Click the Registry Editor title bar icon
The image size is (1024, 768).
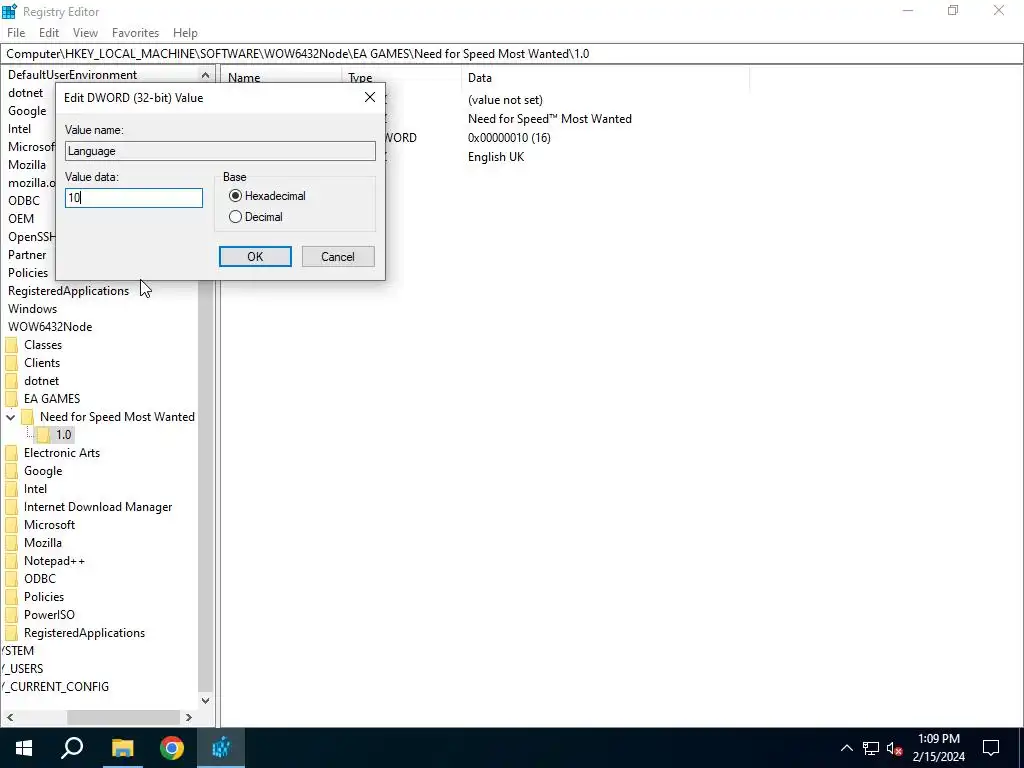point(9,11)
